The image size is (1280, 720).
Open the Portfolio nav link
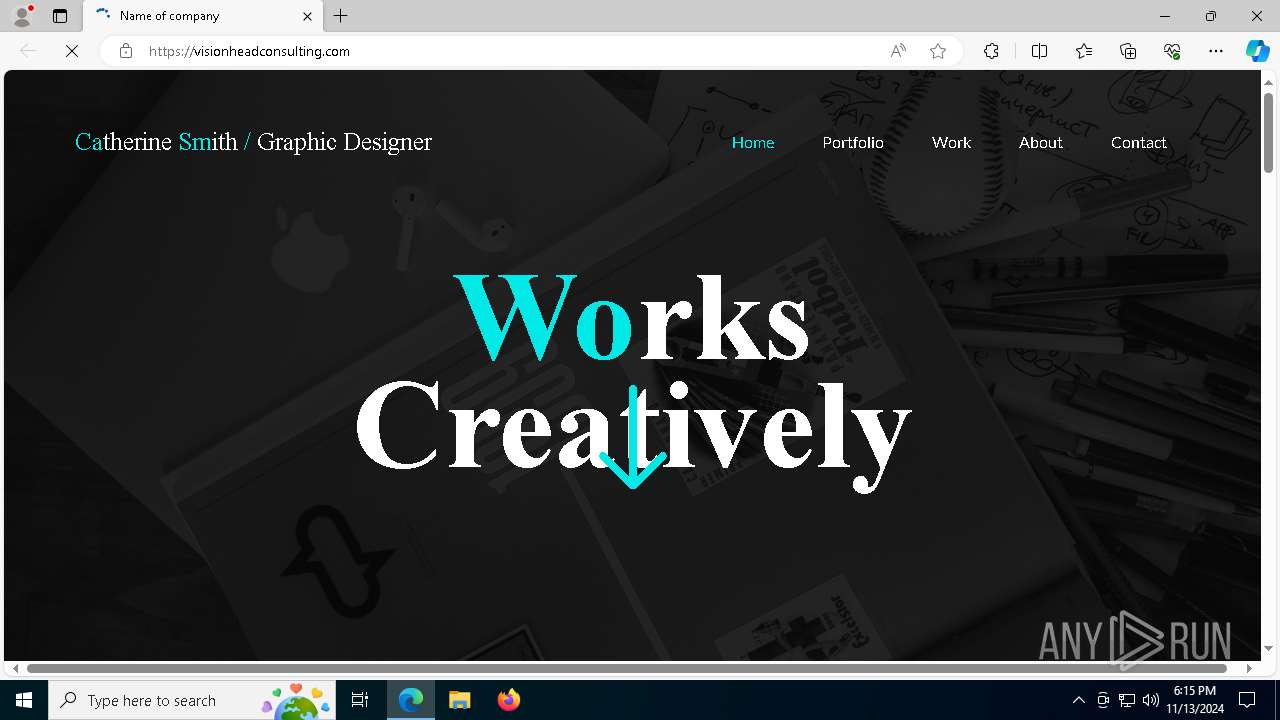pos(853,143)
